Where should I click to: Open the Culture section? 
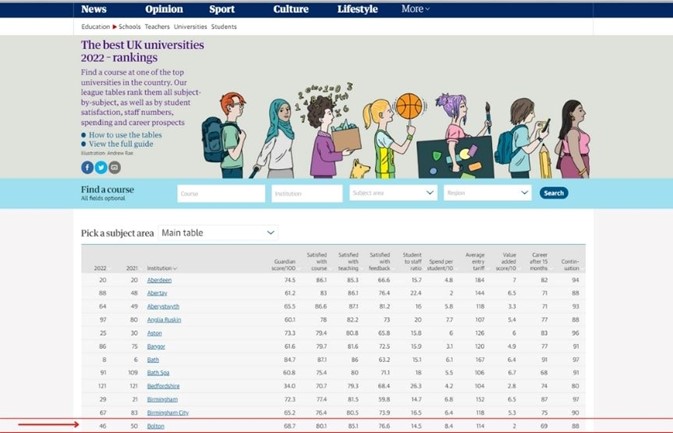(x=291, y=9)
